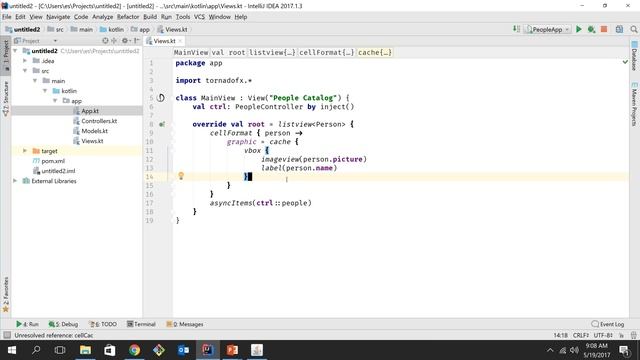Open the Analyze menu
The image size is (640, 360).
click(x=102, y=17)
